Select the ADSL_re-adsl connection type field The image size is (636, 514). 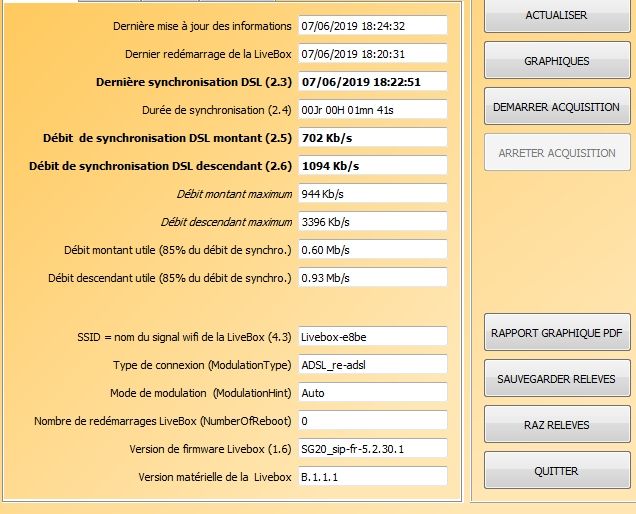(373, 364)
